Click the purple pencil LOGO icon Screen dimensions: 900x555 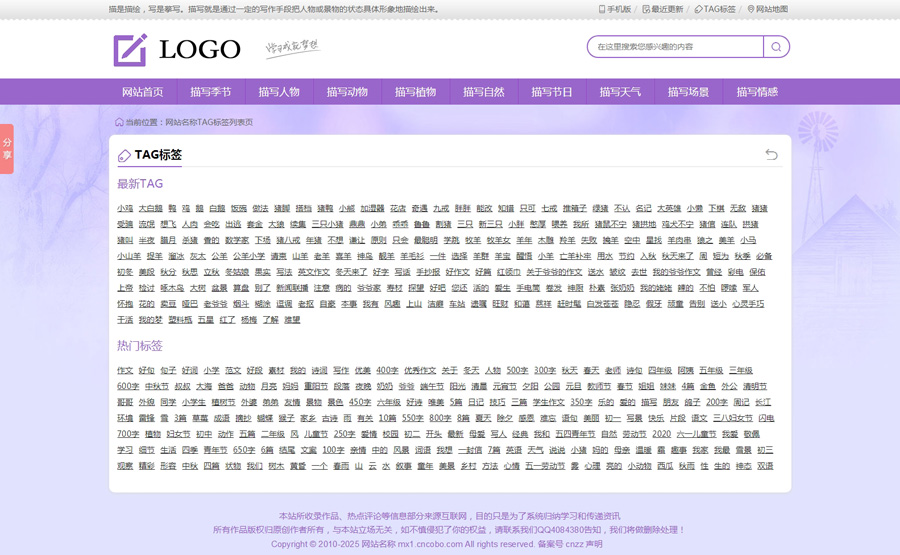[130, 50]
